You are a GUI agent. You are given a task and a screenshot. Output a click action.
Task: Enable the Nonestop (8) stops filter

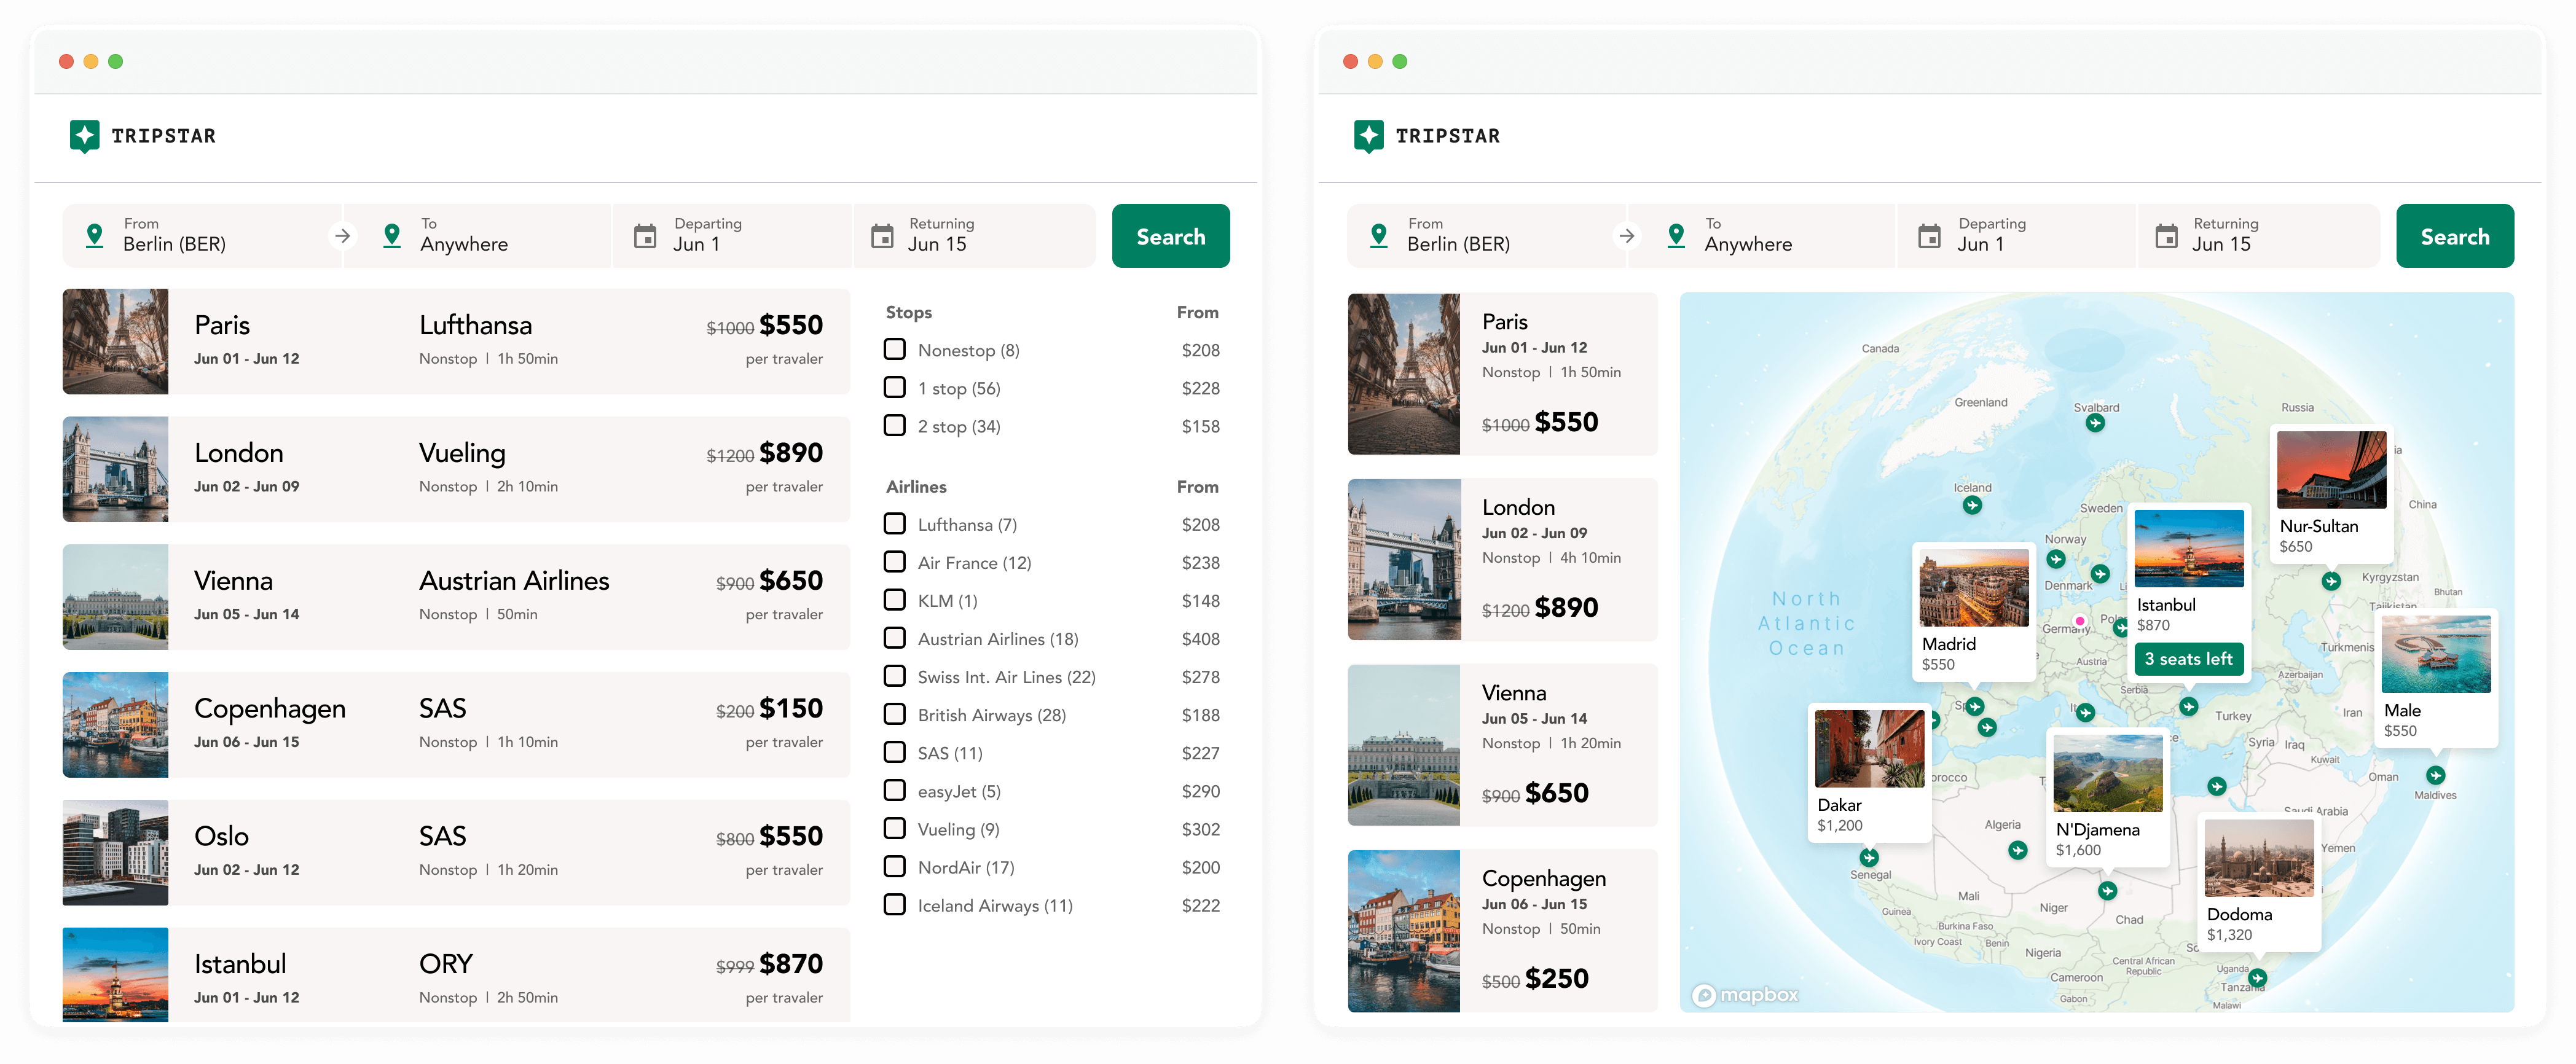[895, 349]
